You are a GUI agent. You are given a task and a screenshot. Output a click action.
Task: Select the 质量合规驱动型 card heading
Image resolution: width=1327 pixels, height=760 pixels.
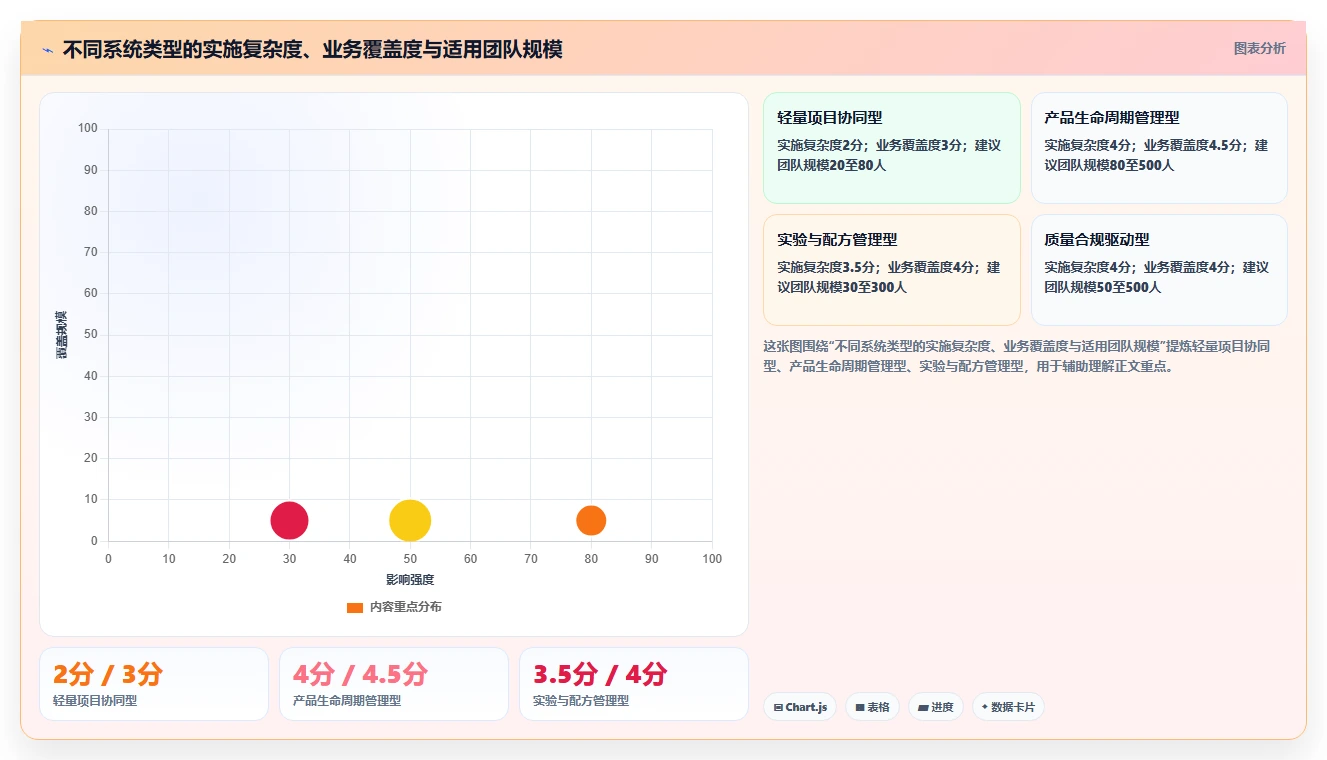click(1097, 240)
